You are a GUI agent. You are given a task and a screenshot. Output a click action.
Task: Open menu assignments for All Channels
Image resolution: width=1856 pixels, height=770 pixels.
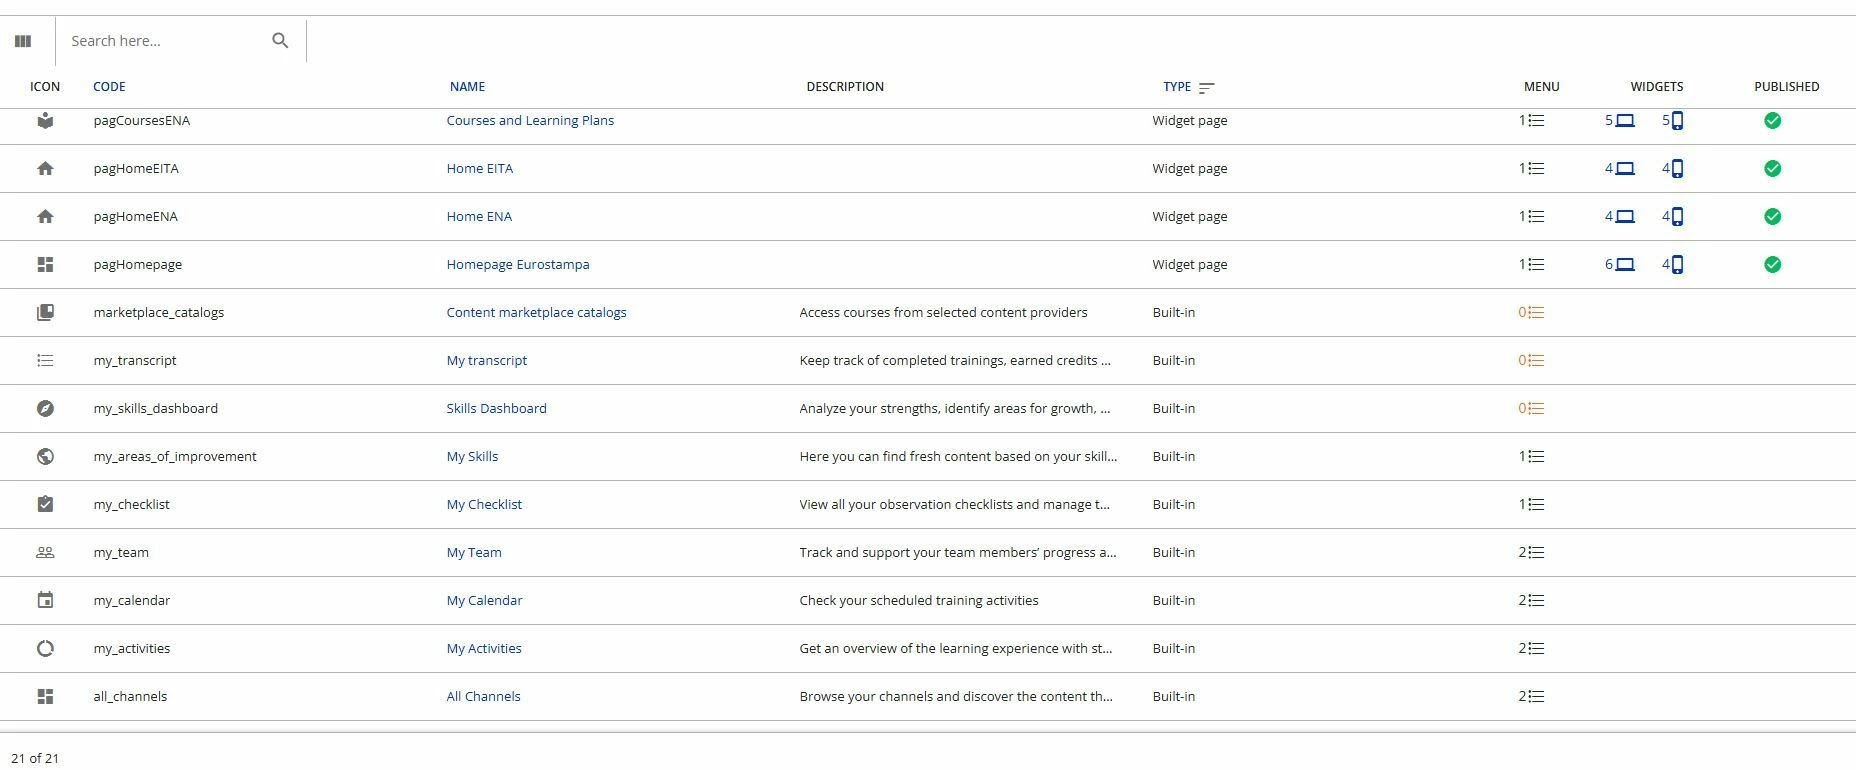click(x=1531, y=696)
